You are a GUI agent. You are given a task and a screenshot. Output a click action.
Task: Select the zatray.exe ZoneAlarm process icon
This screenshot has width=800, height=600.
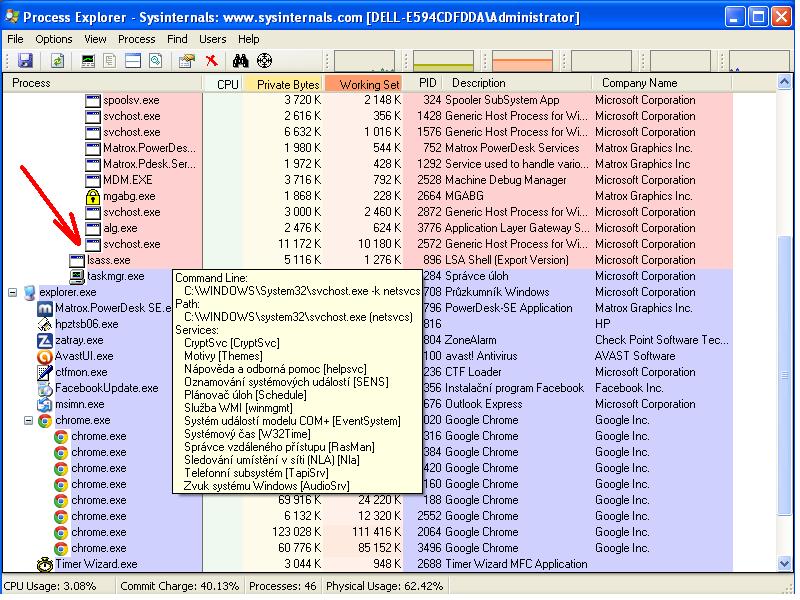point(44,340)
